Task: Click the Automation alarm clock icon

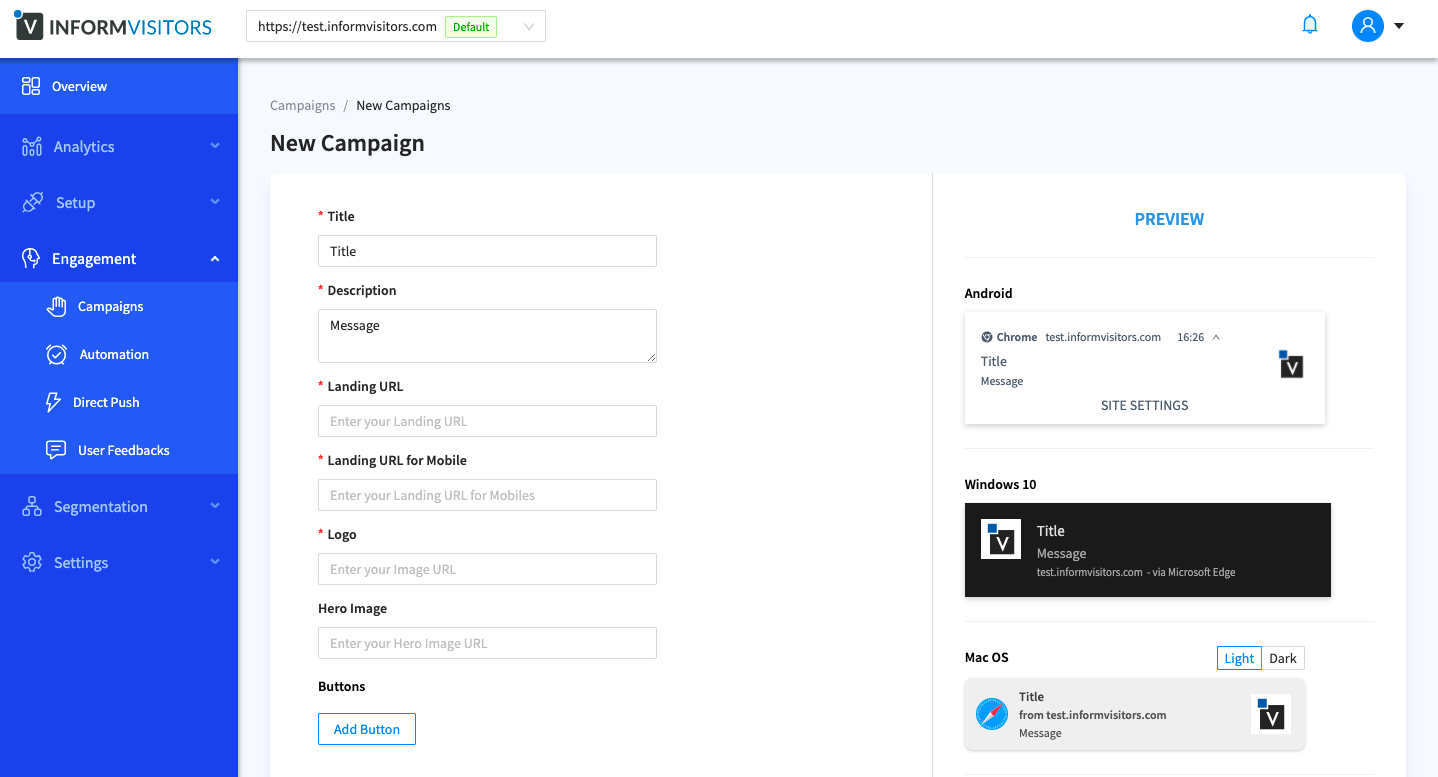Action: tap(57, 354)
